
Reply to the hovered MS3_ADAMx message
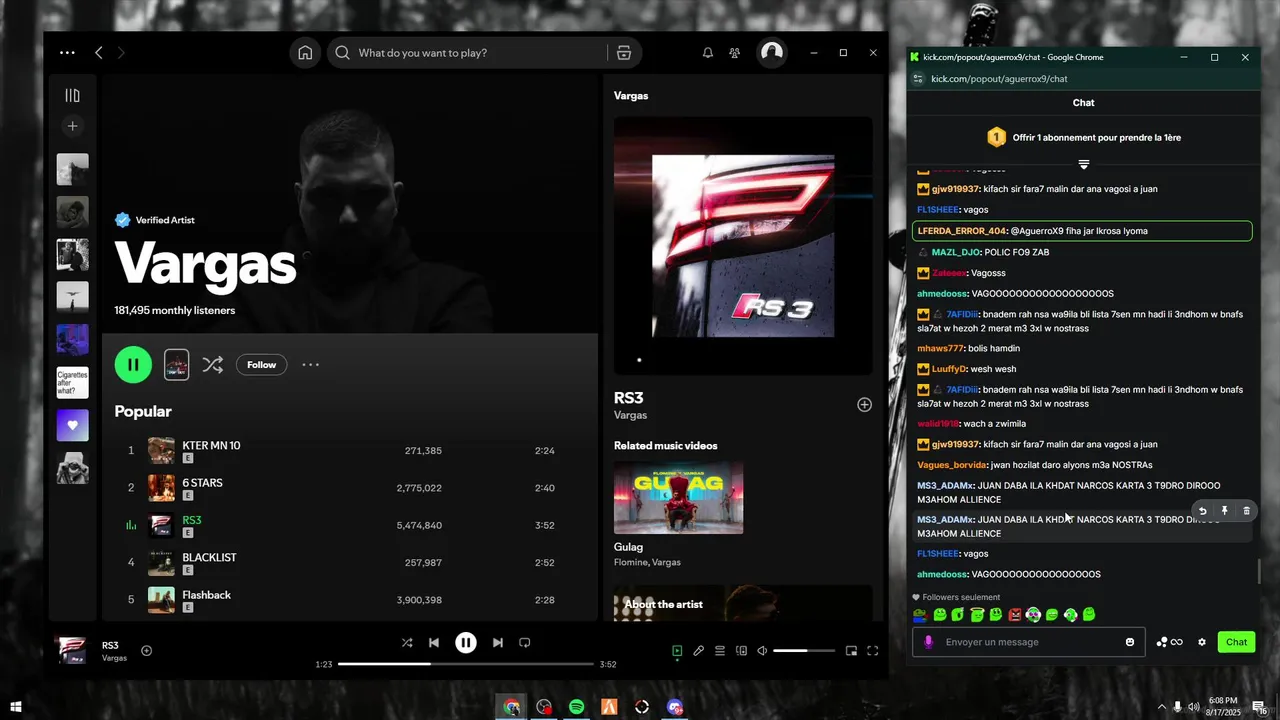tap(1203, 511)
